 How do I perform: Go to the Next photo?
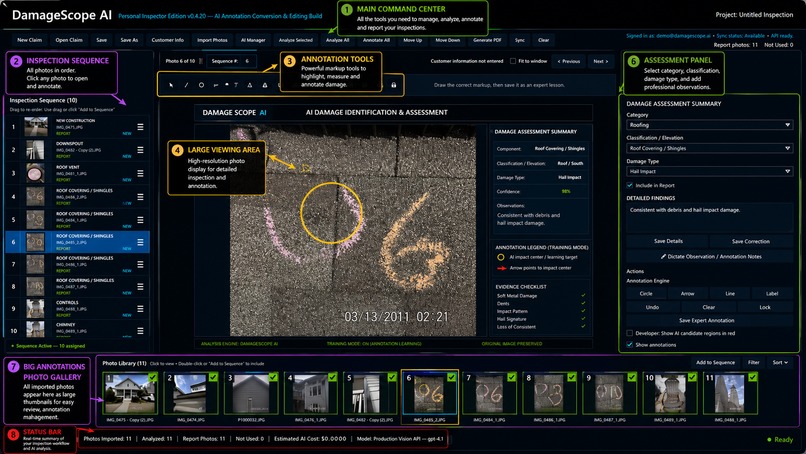[600, 61]
